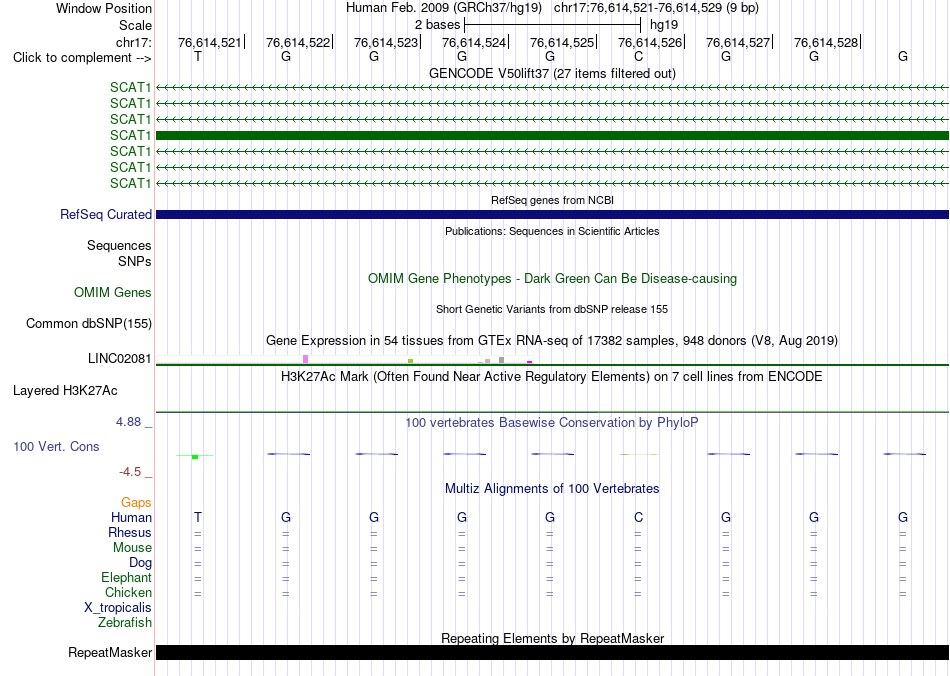Open 'RefSeq genes from NCBI' track title
Viewport: 950px width, 676px height.
[x=552, y=200]
